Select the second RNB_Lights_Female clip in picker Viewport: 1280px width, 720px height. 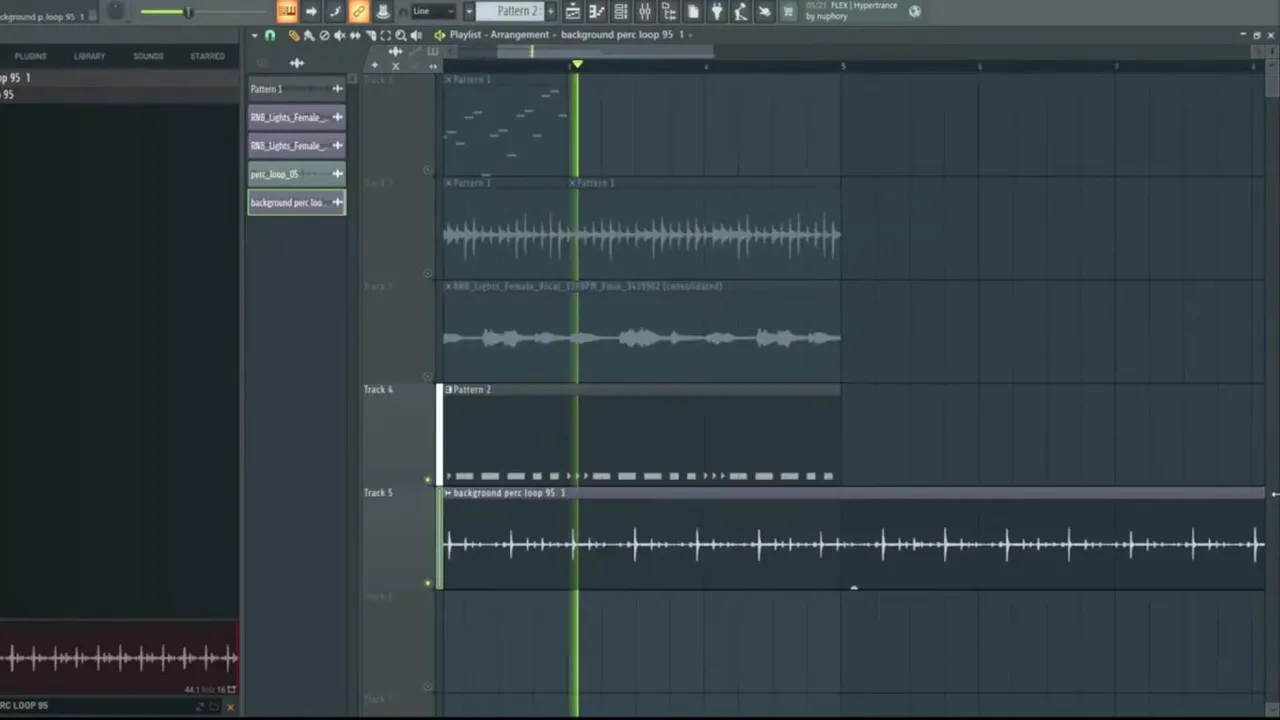296,145
